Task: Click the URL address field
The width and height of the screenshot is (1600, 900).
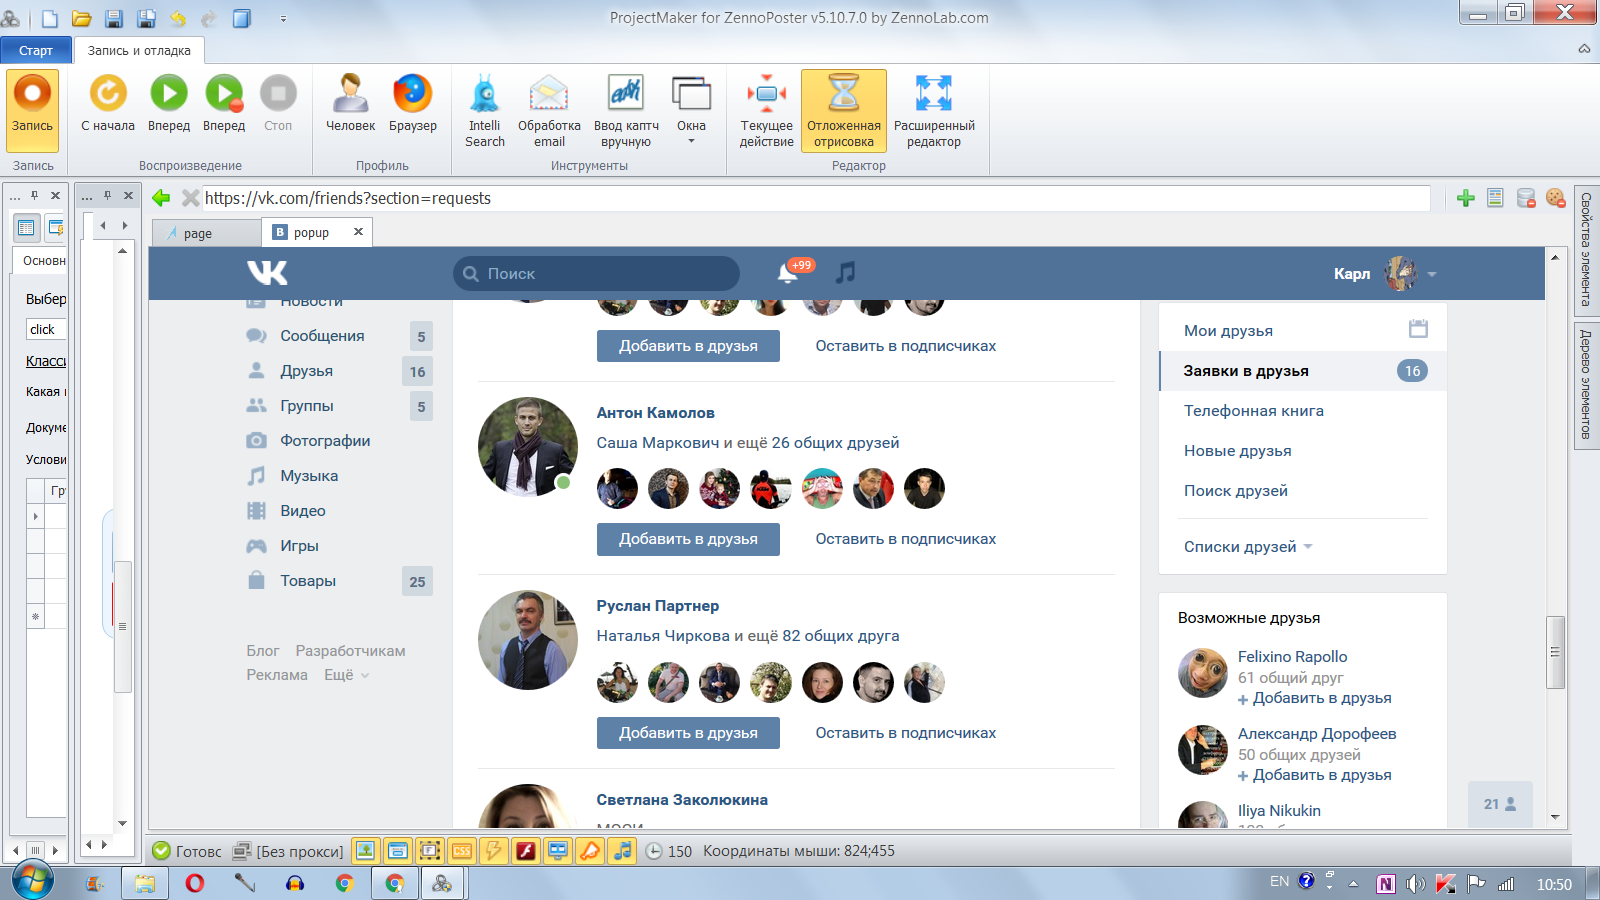Action: [x=816, y=198]
